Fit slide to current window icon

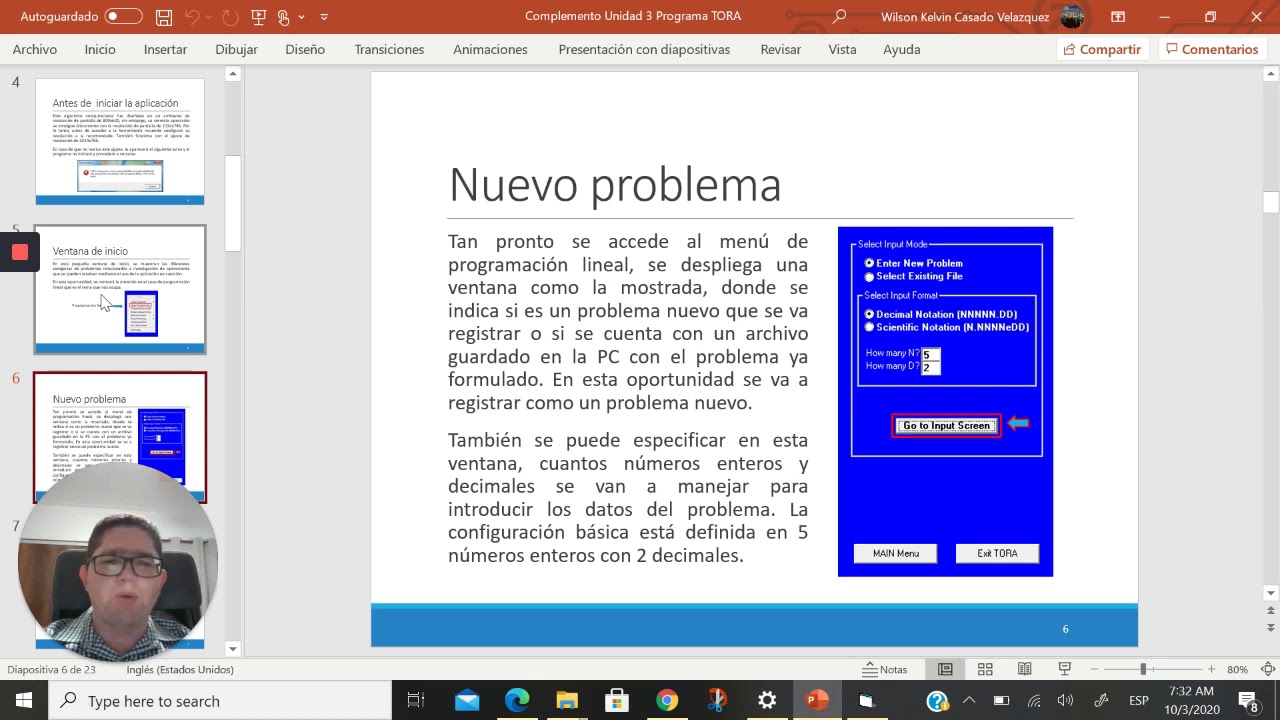1268,669
